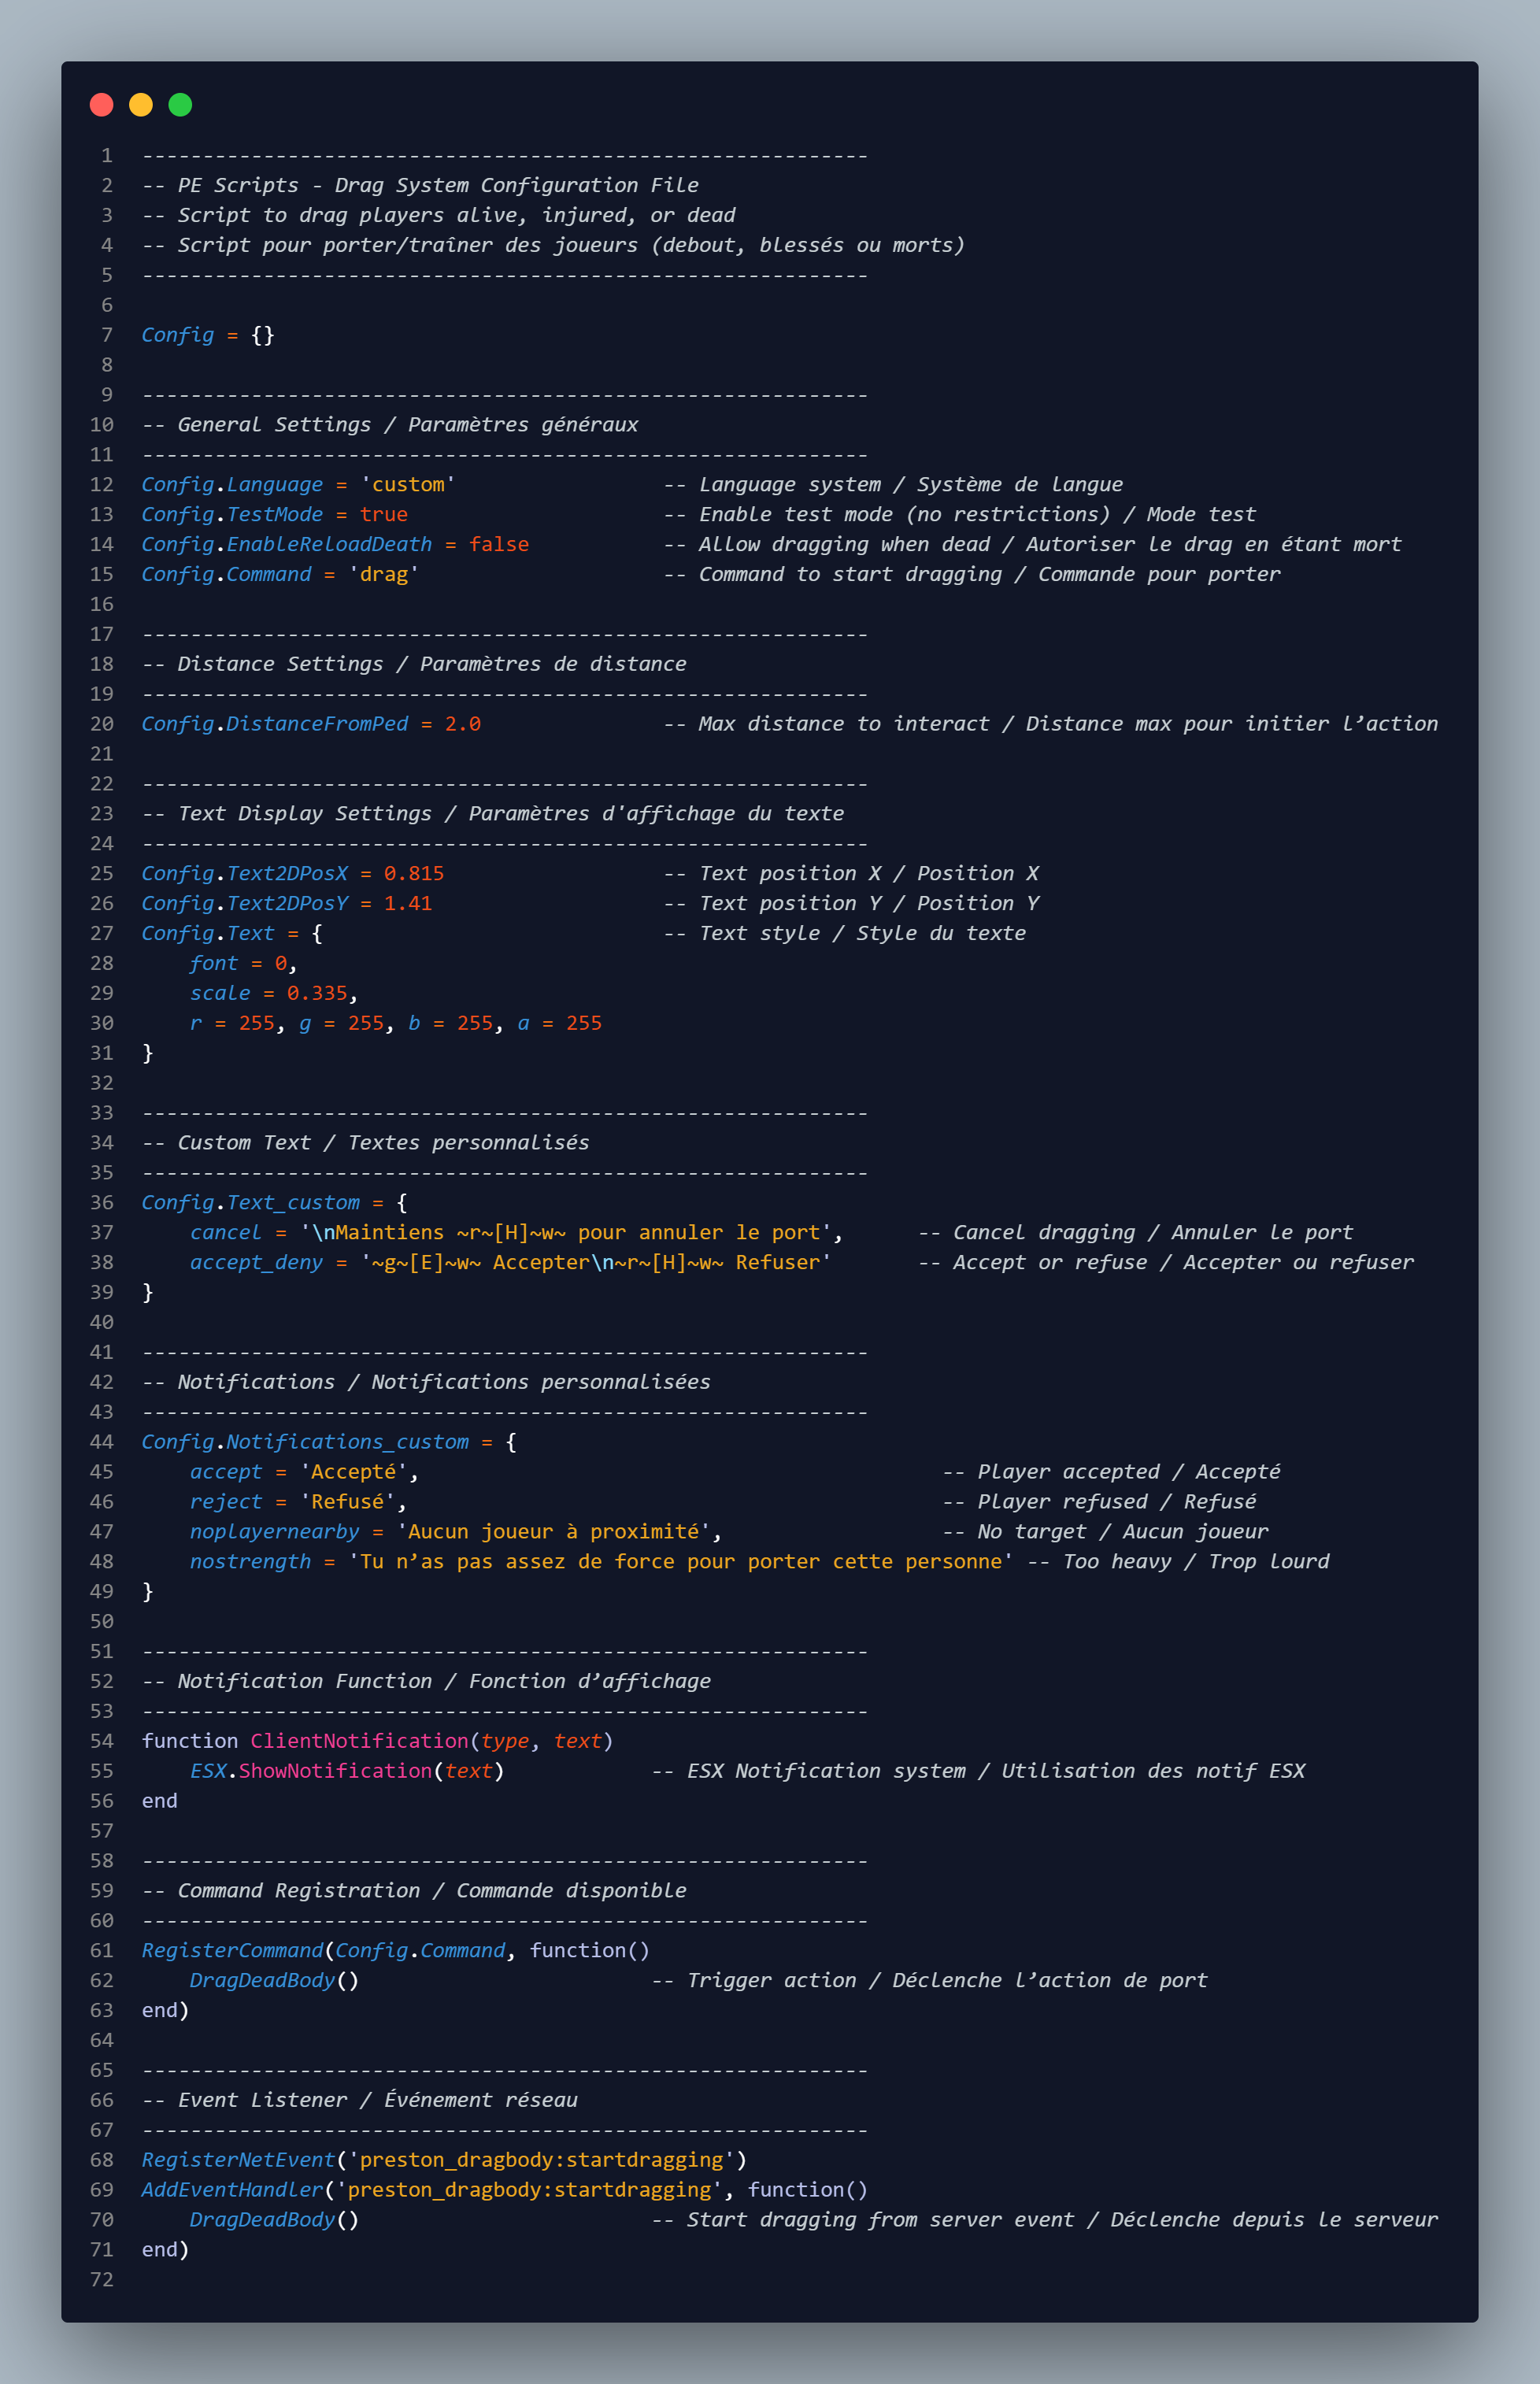Viewport: 1540px width, 2384px height.
Task: Click the 'Config.Text2DPosX' property name
Action: (x=245, y=874)
